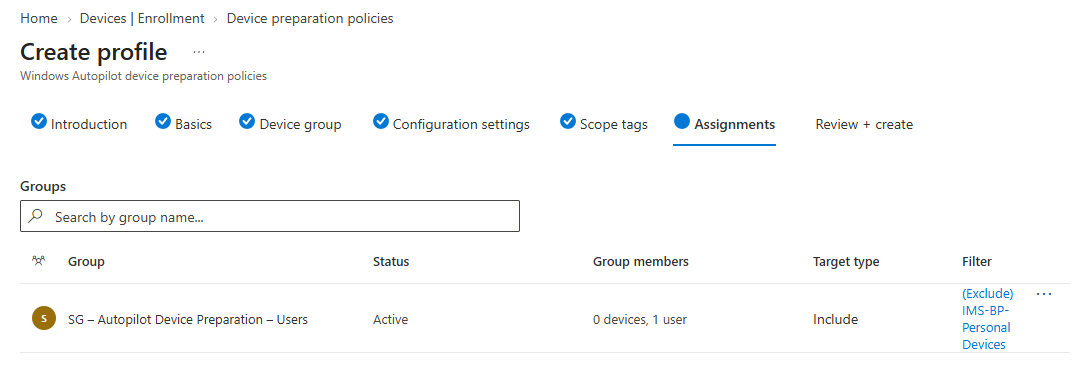Image resolution: width=1092 pixels, height=392 pixels.
Task: Click the Basics step checkmark icon
Action: pyautogui.click(x=163, y=122)
